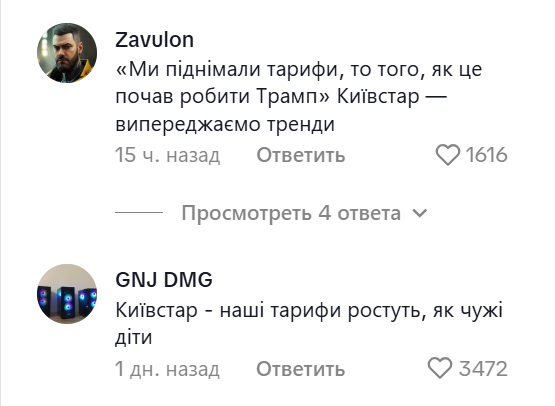Click the Zavulon username

pyautogui.click(x=154, y=40)
